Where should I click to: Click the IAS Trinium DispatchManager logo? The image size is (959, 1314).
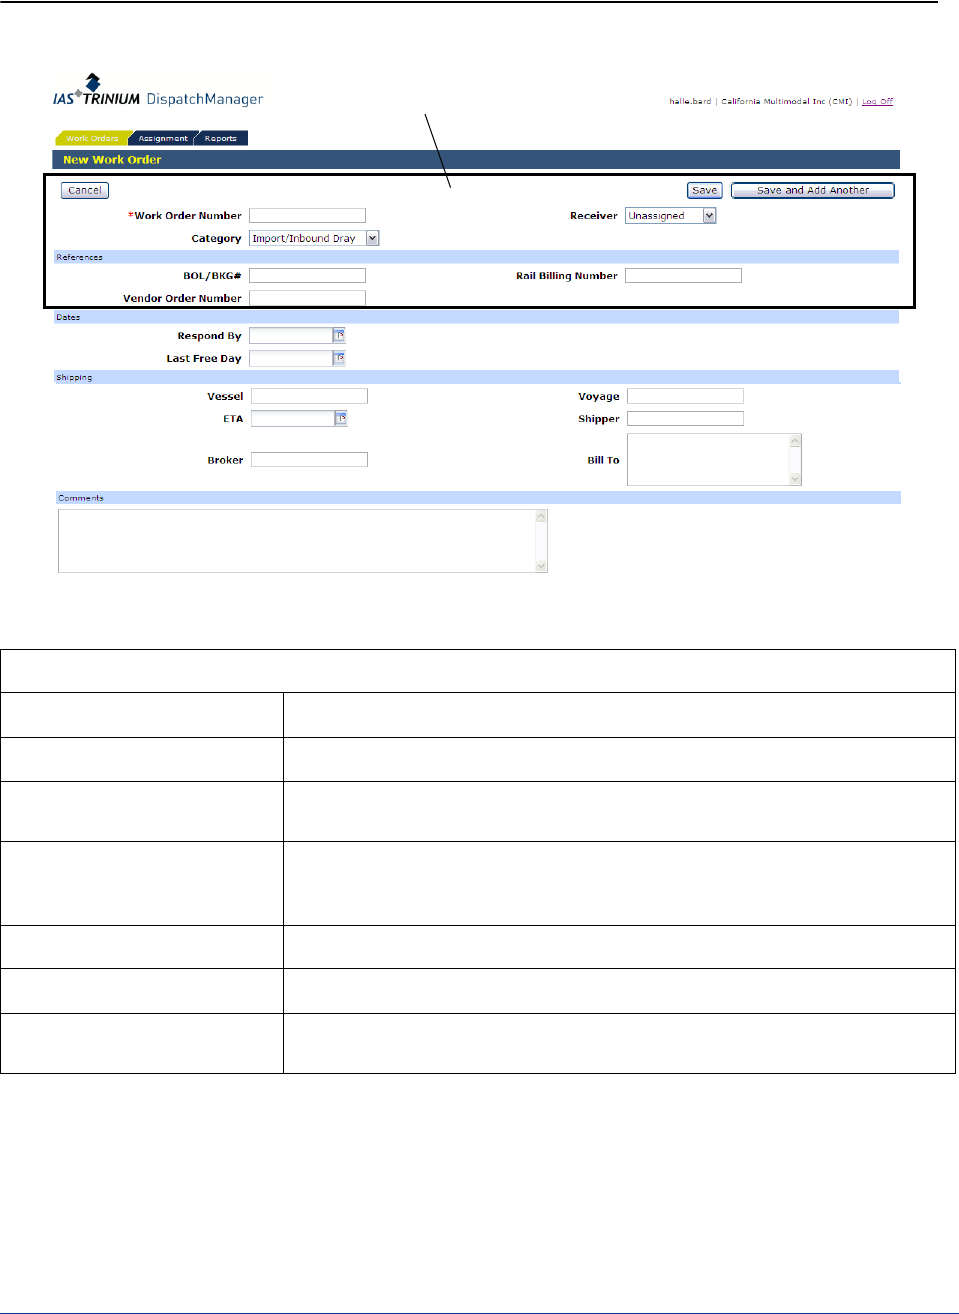pyautogui.click(x=158, y=91)
